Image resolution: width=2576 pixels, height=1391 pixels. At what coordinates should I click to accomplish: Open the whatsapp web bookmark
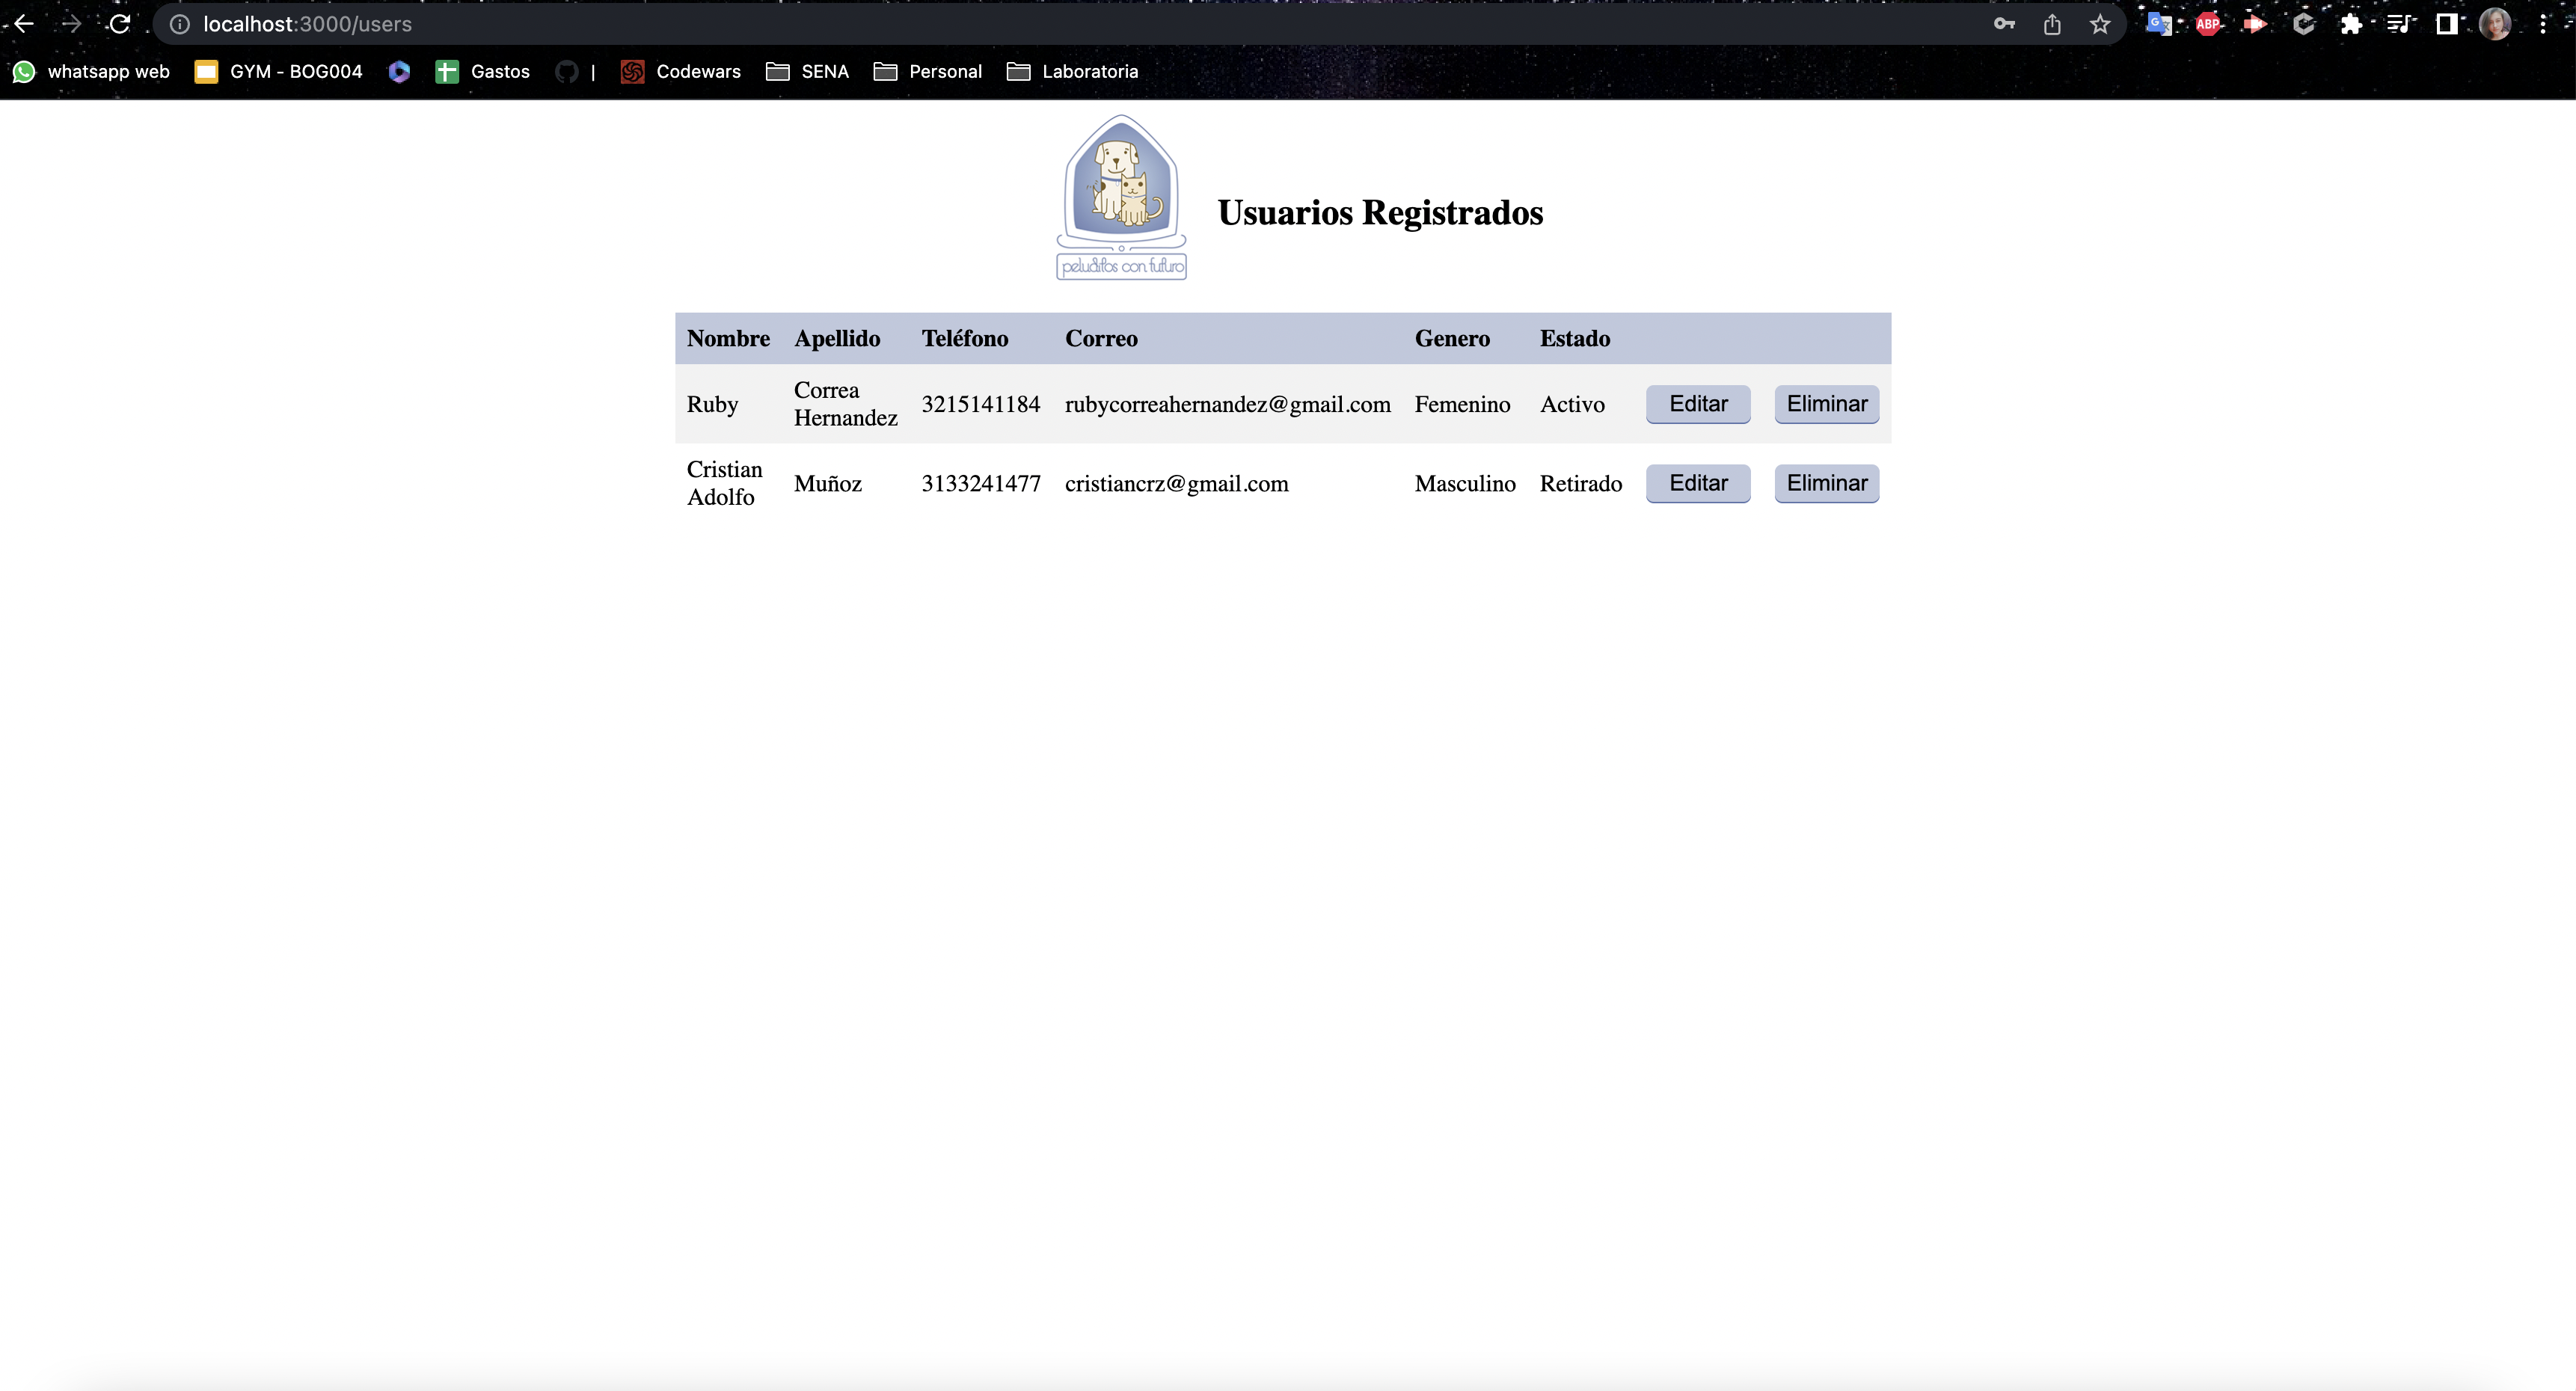pyautogui.click(x=92, y=71)
